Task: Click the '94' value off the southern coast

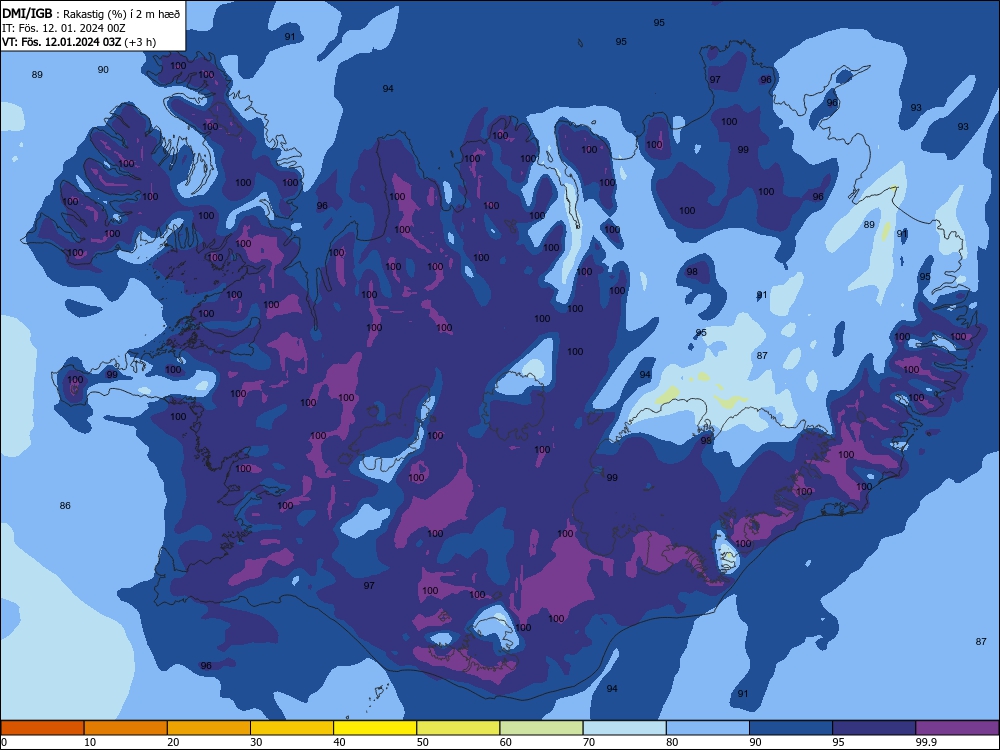Action: (x=612, y=689)
